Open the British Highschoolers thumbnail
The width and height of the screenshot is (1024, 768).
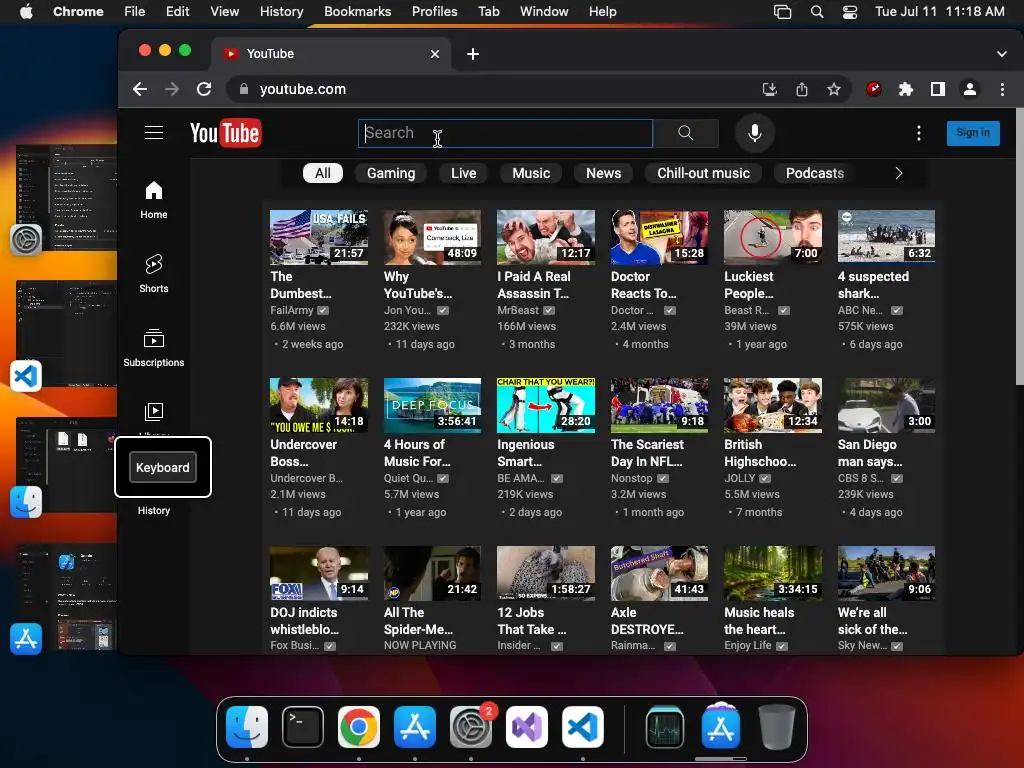773,405
